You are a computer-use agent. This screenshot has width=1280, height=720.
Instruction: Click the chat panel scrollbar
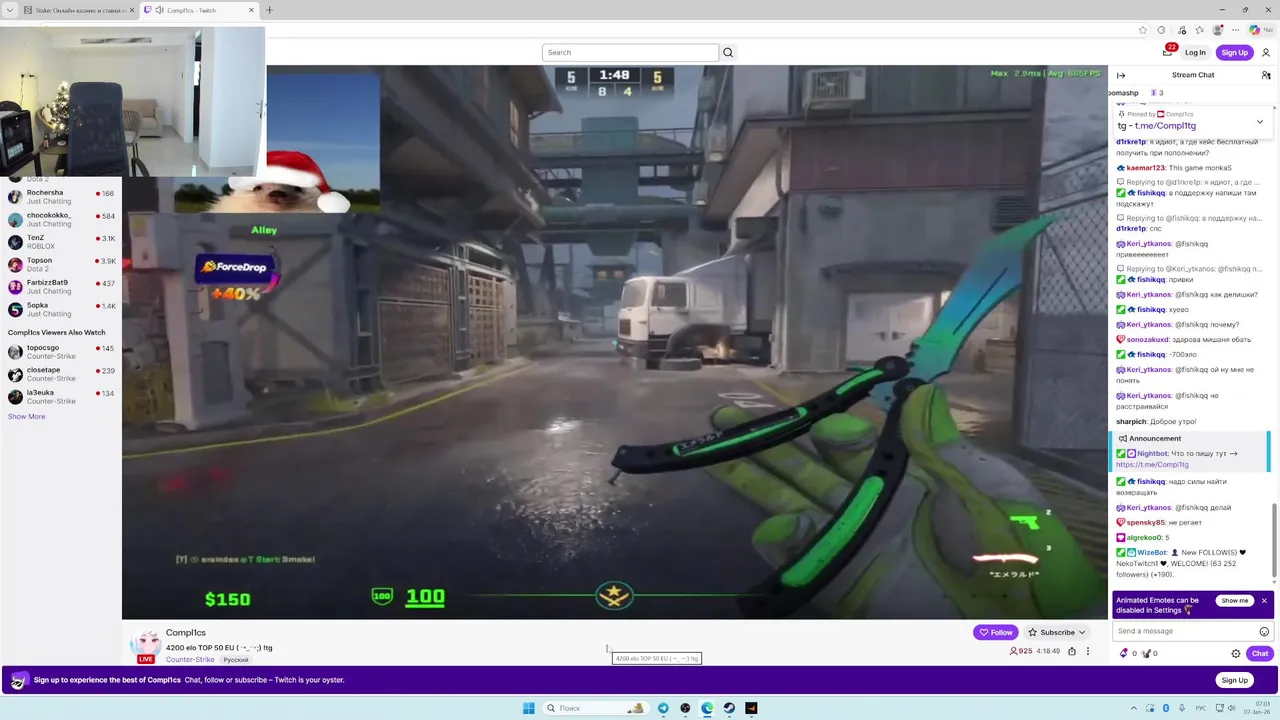[1274, 540]
